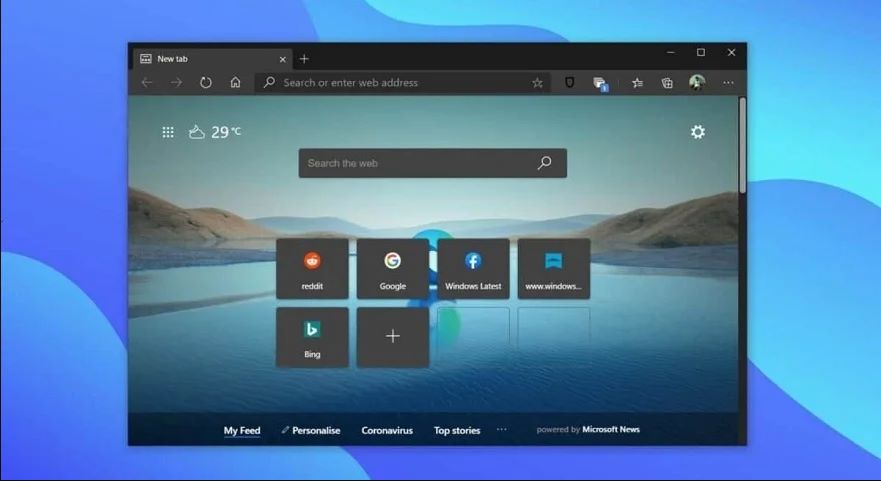Open a new tab with plus button
Viewport: 881px width, 481px height.
(304, 58)
